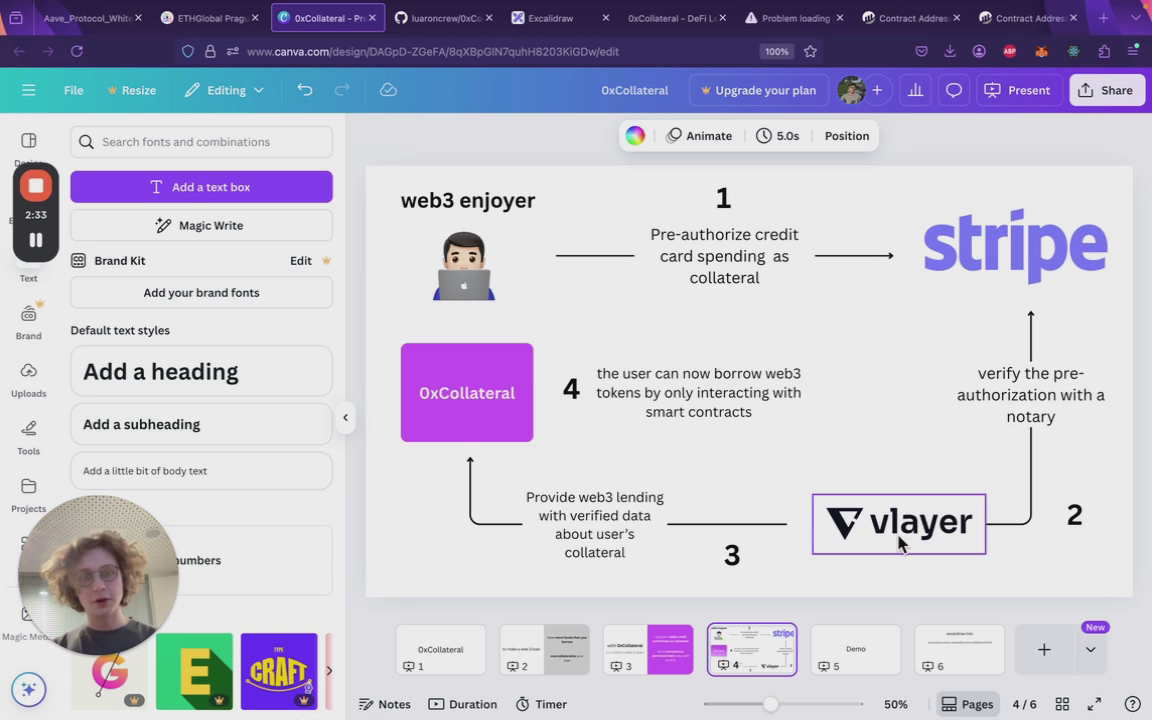The image size is (1152, 720).
Task: Add a new page with plus button
Action: [x=1044, y=649]
